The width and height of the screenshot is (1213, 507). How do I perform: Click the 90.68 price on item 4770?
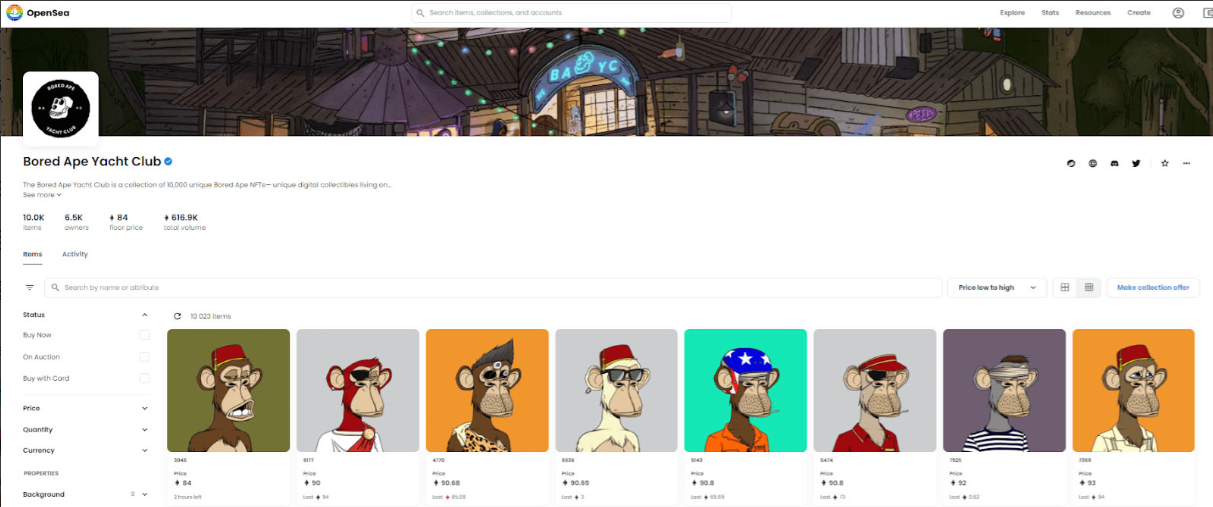446,483
